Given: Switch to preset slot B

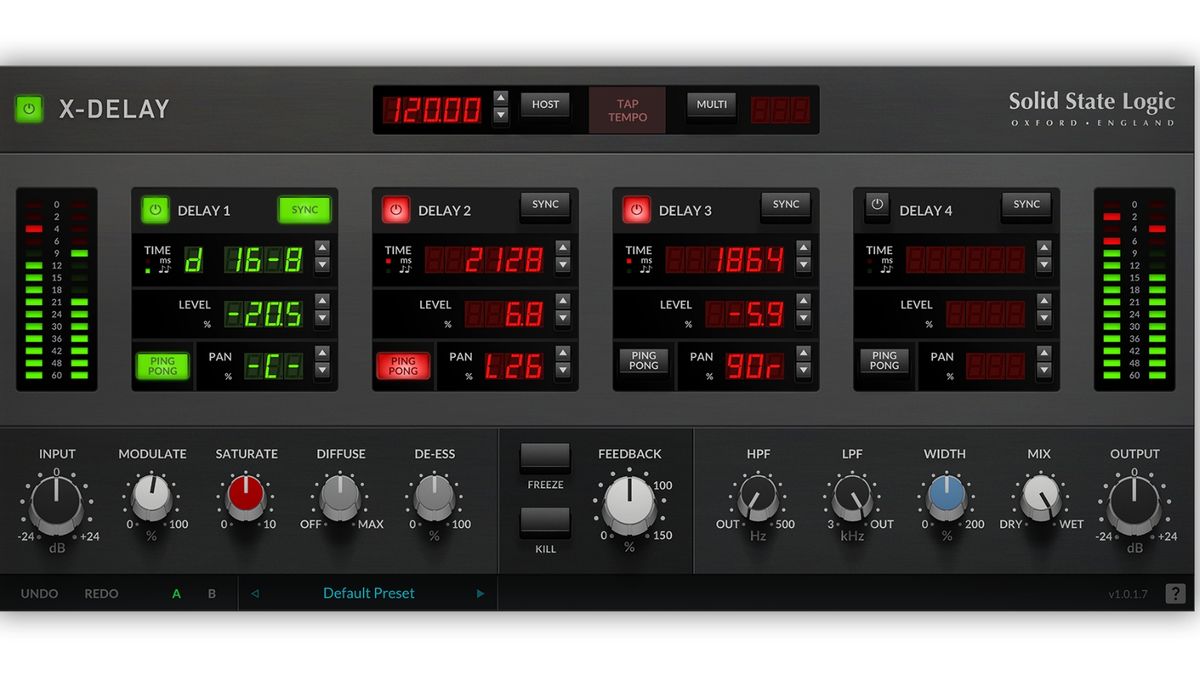Looking at the screenshot, I should point(211,593).
